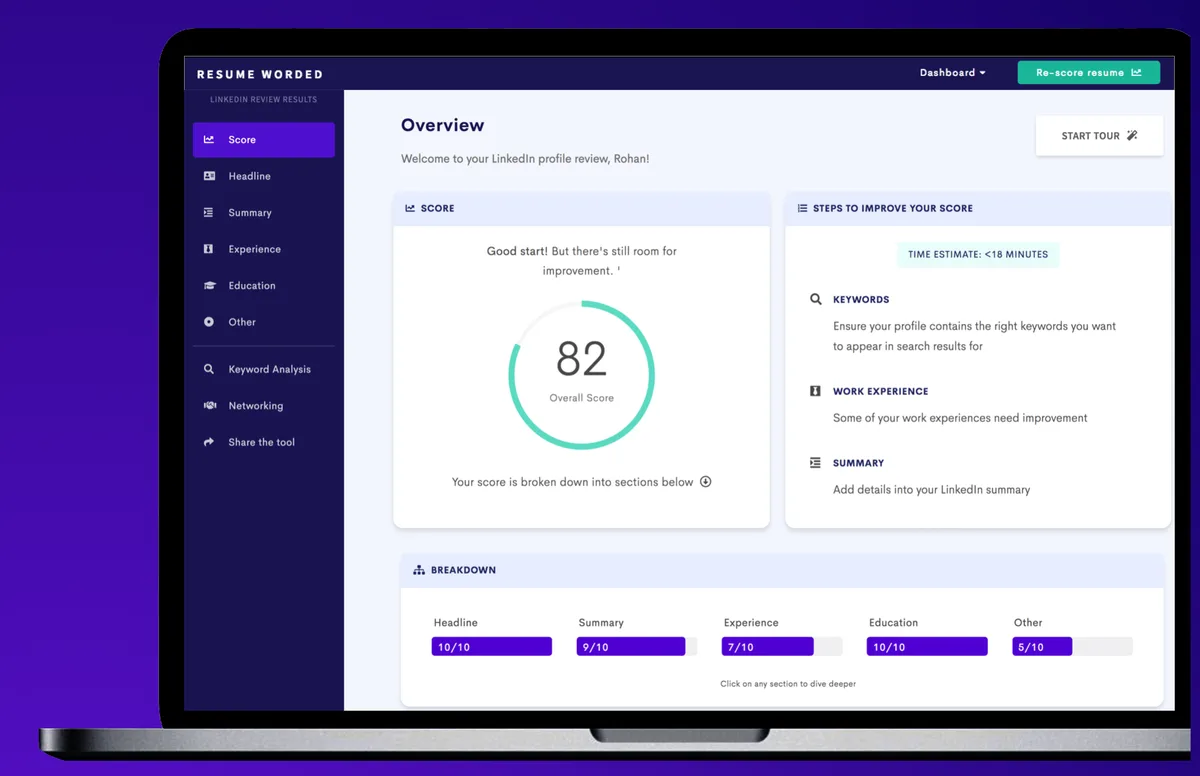Click 'Click on any section to dive deeper'
Image resolution: width=1200 pixels, height=776 pixels.
[788, 684]
